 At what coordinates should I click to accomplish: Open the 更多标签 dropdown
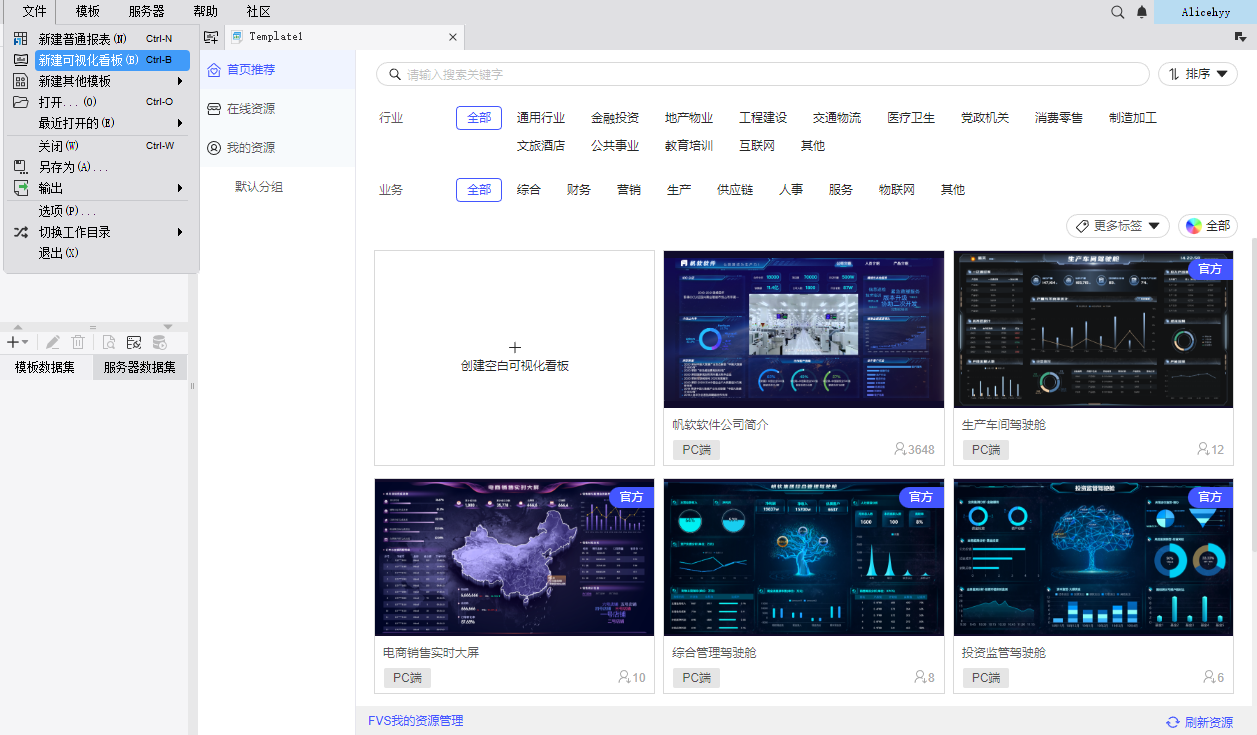point(1118,226)
